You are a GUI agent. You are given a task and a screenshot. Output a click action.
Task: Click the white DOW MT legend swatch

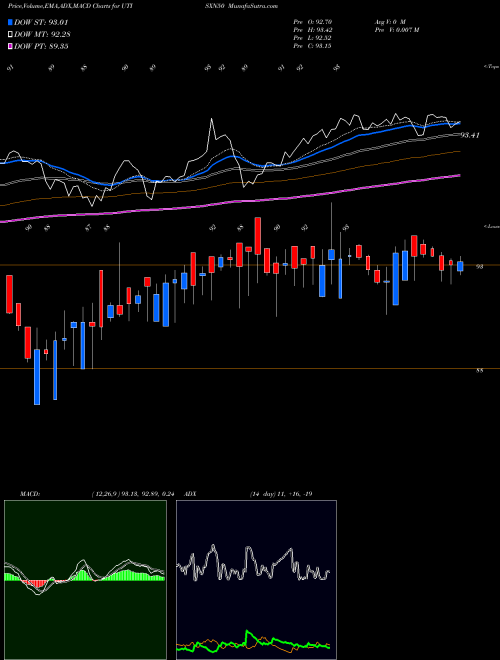click(x=10, y=35)
